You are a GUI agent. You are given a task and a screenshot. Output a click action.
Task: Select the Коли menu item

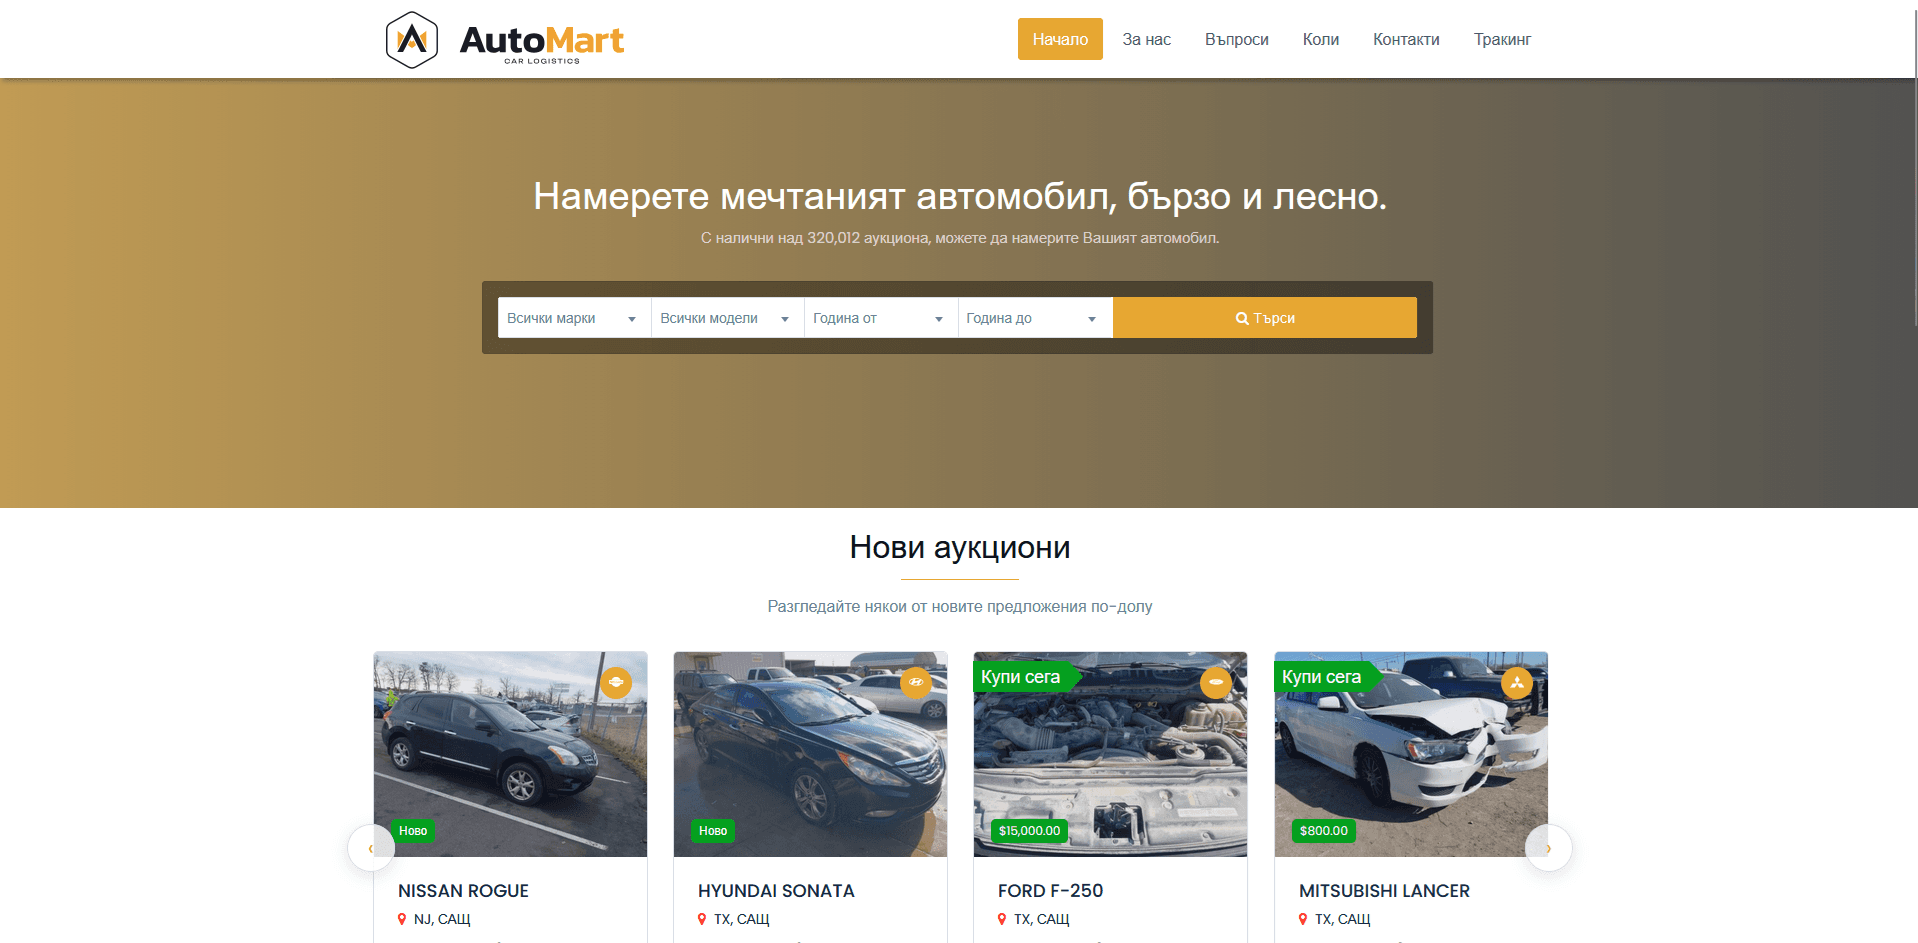pos(1320,39)
